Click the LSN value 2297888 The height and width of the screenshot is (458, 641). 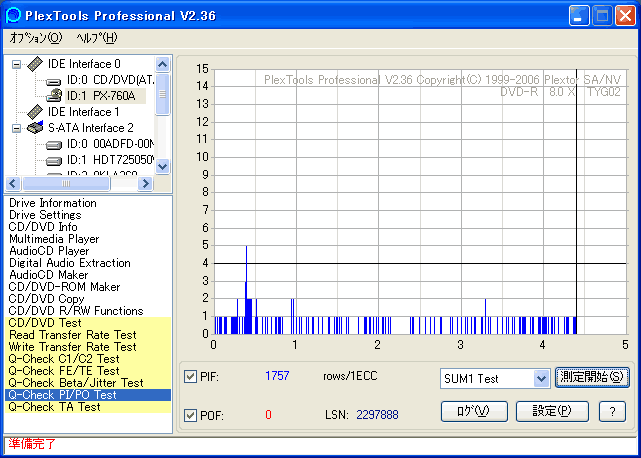pos(377,415)
